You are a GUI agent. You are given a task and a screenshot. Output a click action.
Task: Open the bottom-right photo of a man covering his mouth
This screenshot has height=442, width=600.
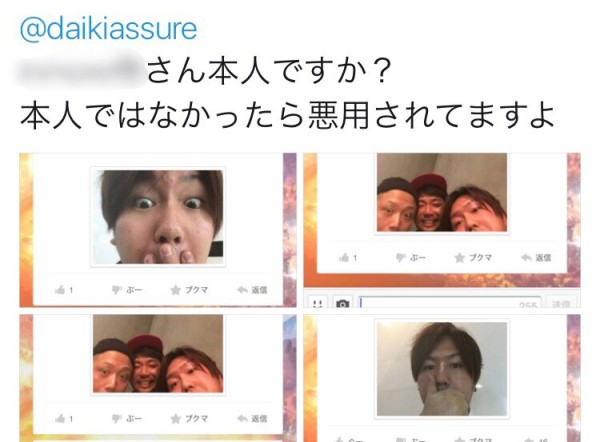(442, 369)
